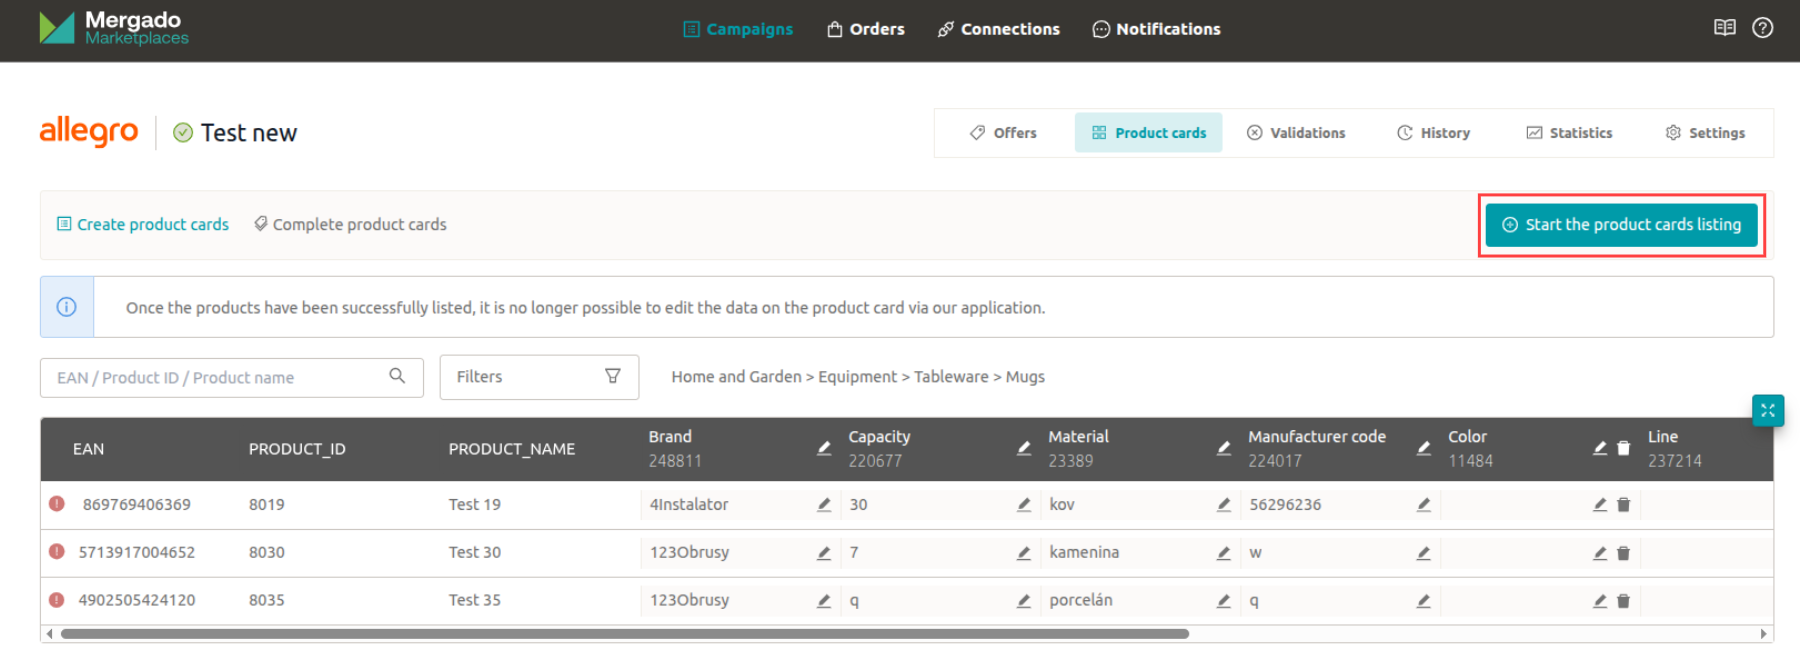Start the product cards listing
The image size is (1800, 660).
[x=1621, y=225]
